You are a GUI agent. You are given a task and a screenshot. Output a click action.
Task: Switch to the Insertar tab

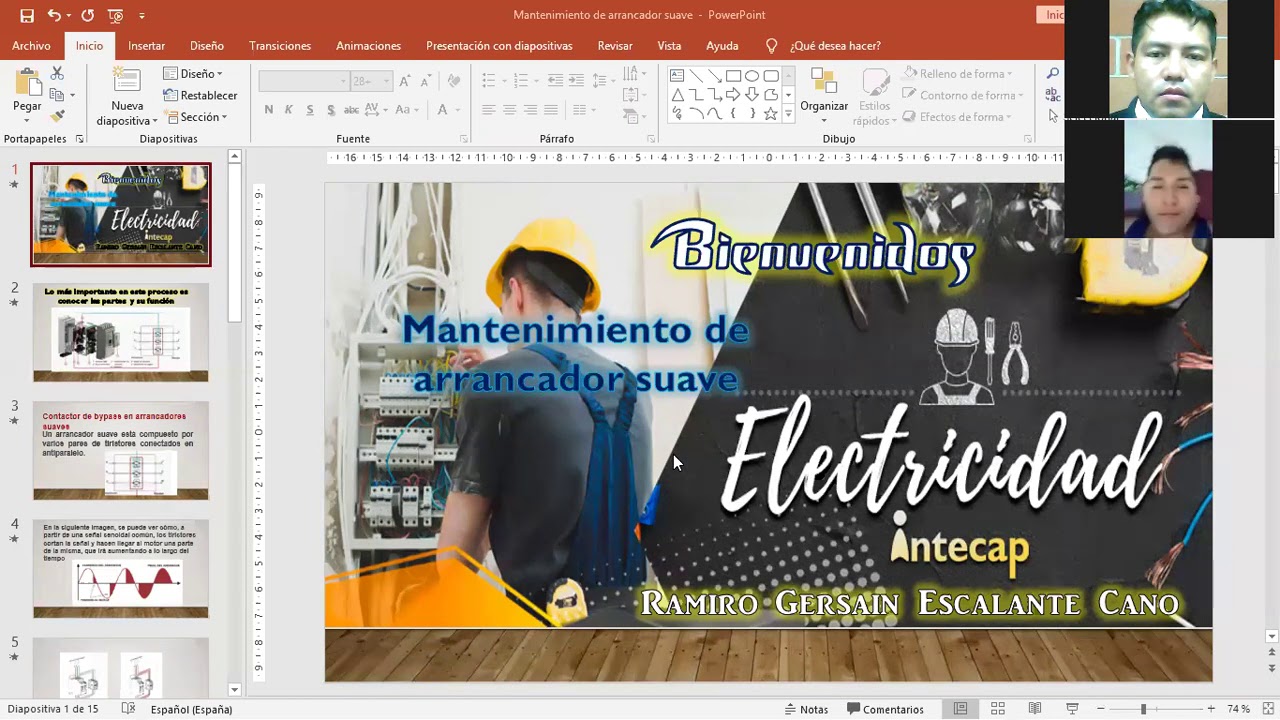146,46
